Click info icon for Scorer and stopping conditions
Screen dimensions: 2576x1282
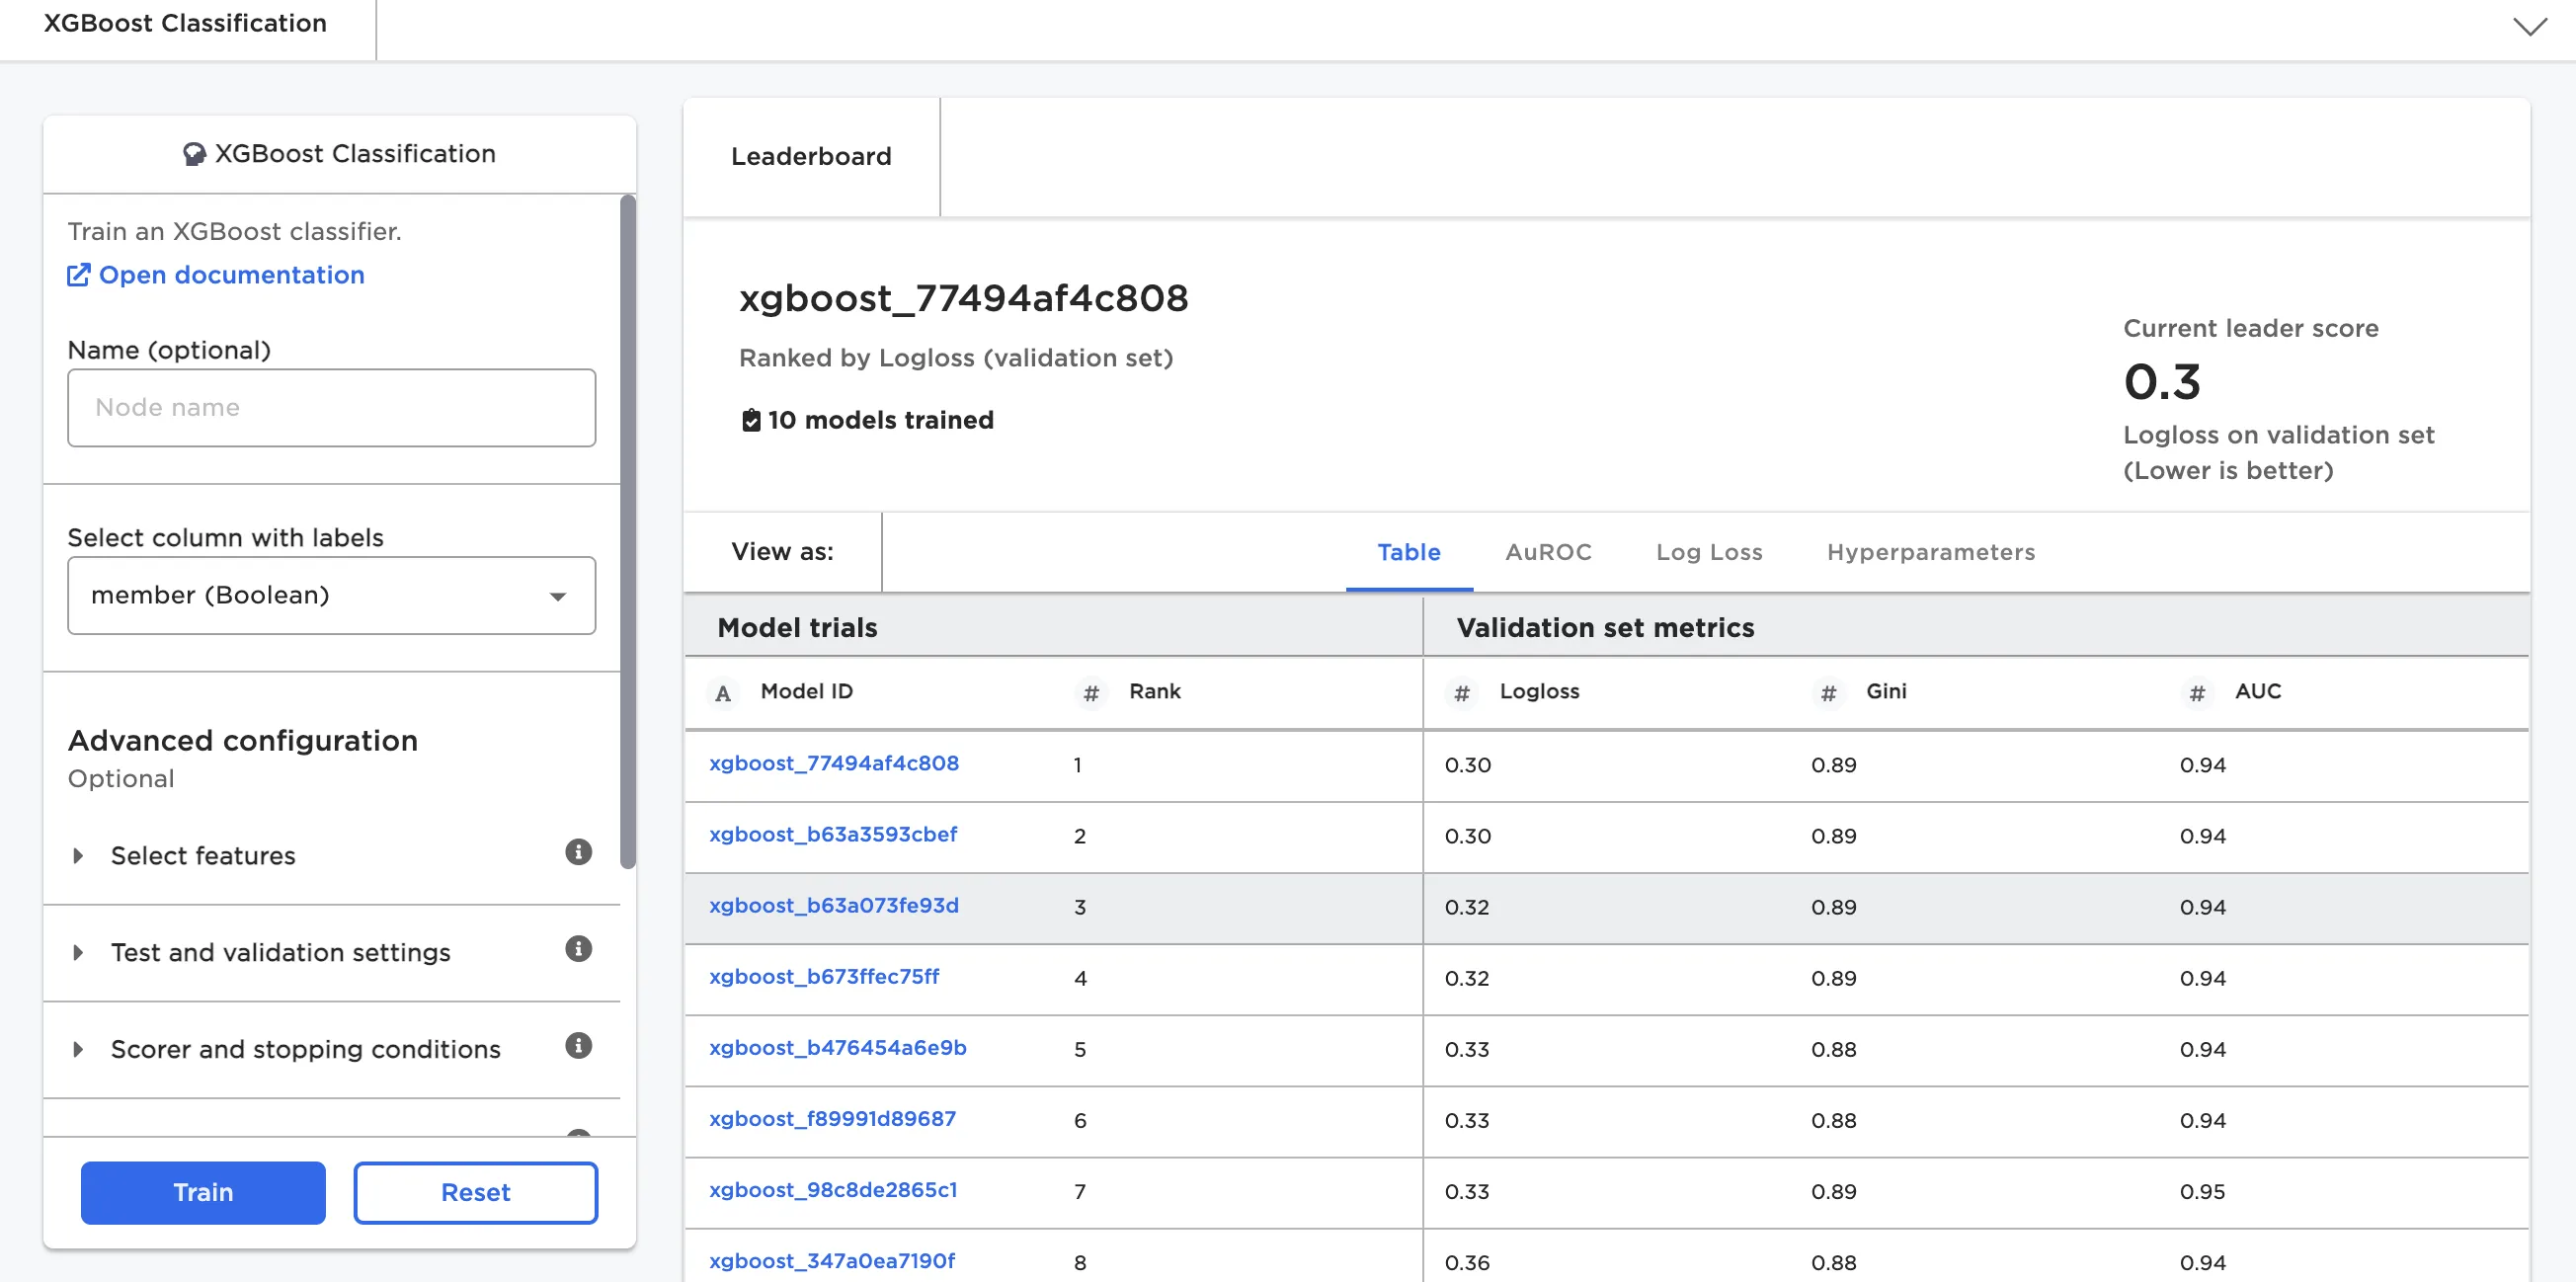(578, 1046)
